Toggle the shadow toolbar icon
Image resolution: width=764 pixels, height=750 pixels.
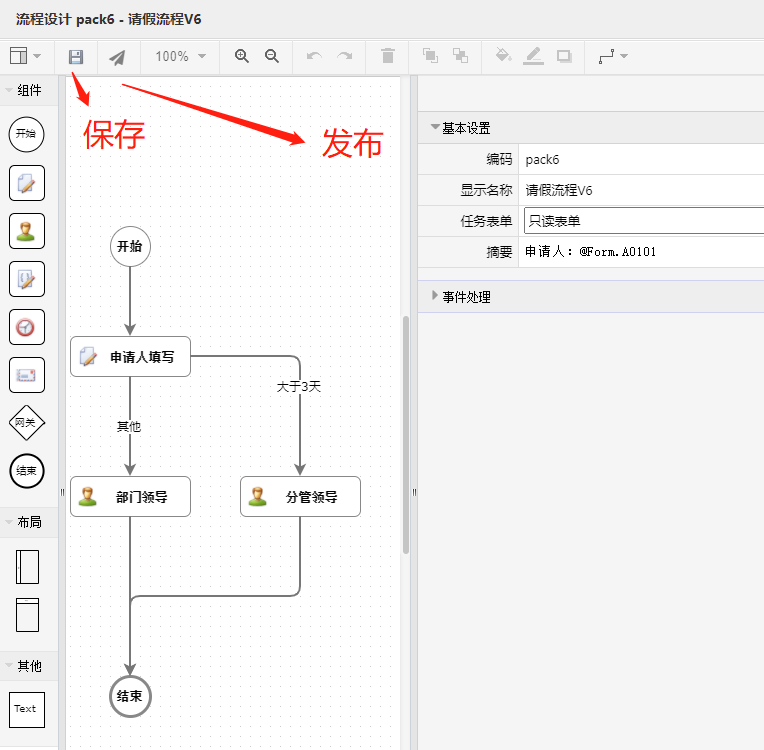pyautogui.click(x=564, y=57)
